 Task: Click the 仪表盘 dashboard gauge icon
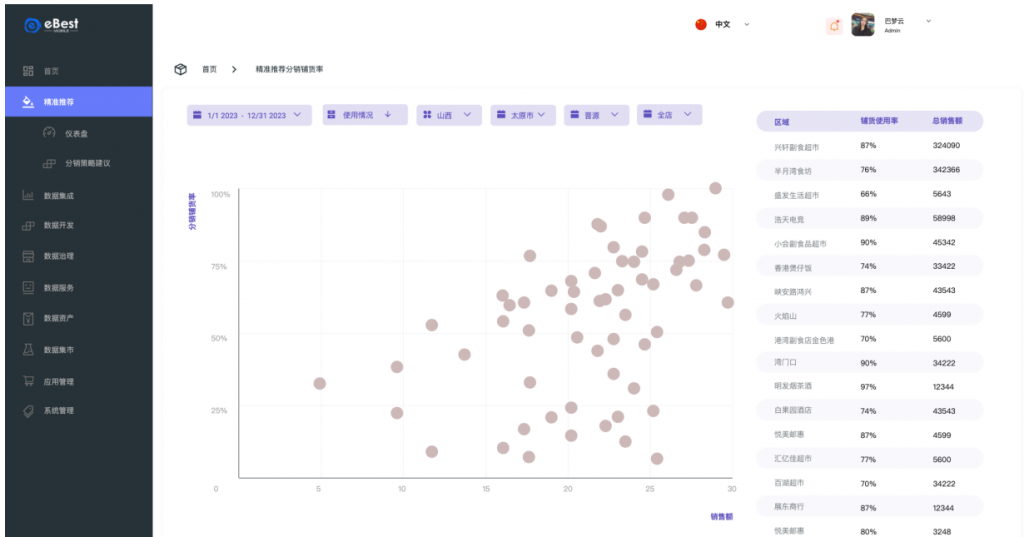(49, 133)
